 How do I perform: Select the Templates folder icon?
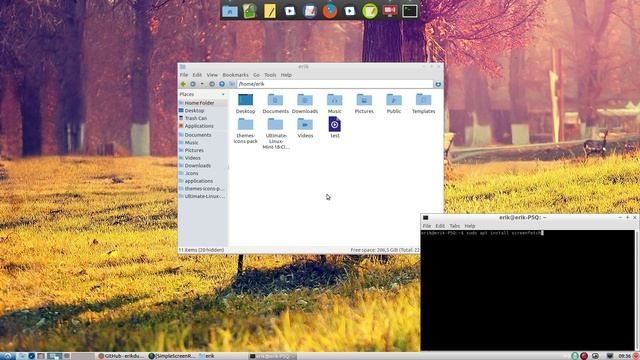coord(423,100)
